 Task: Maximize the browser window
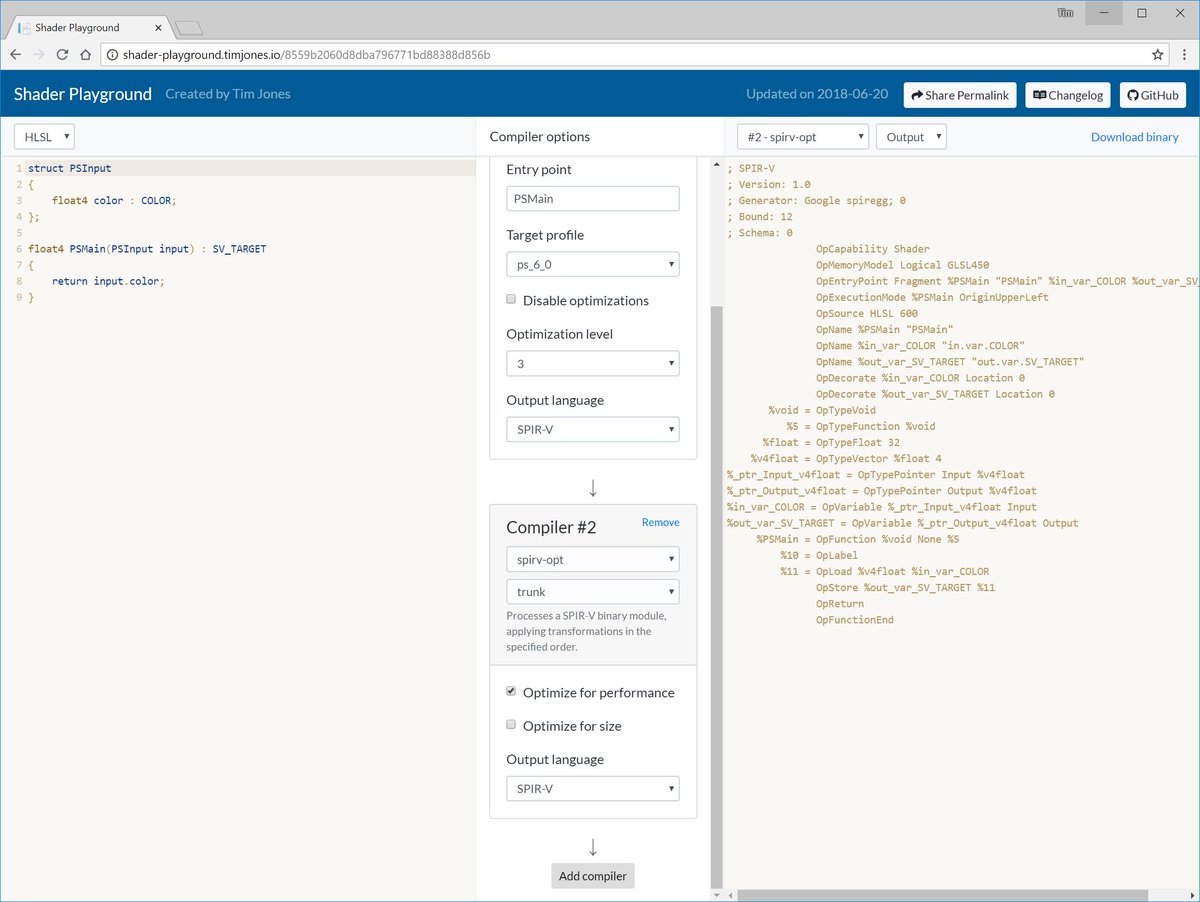click(1141, 13)
